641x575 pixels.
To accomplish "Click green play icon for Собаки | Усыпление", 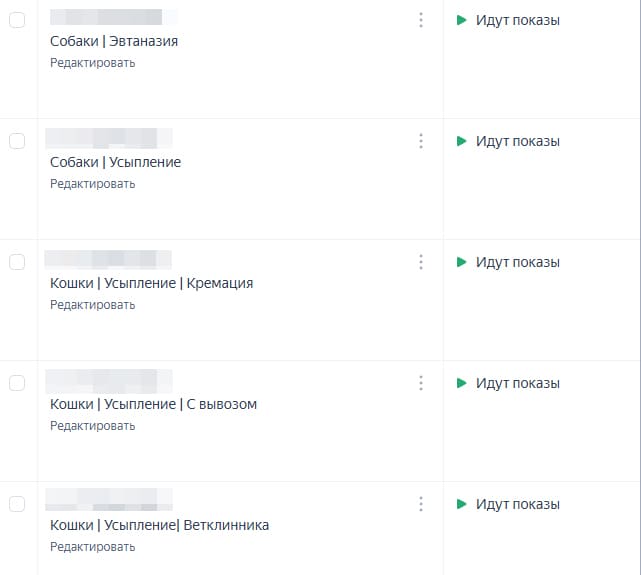I will click(461, 141).
